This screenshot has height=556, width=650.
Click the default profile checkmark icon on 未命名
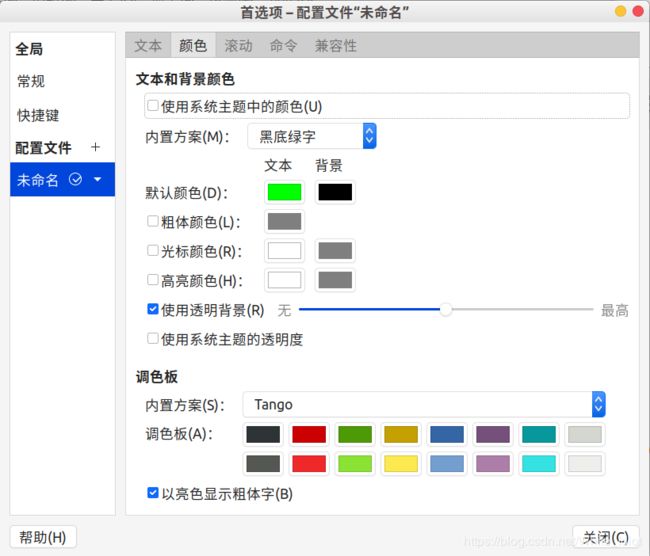tap(75, 179)
